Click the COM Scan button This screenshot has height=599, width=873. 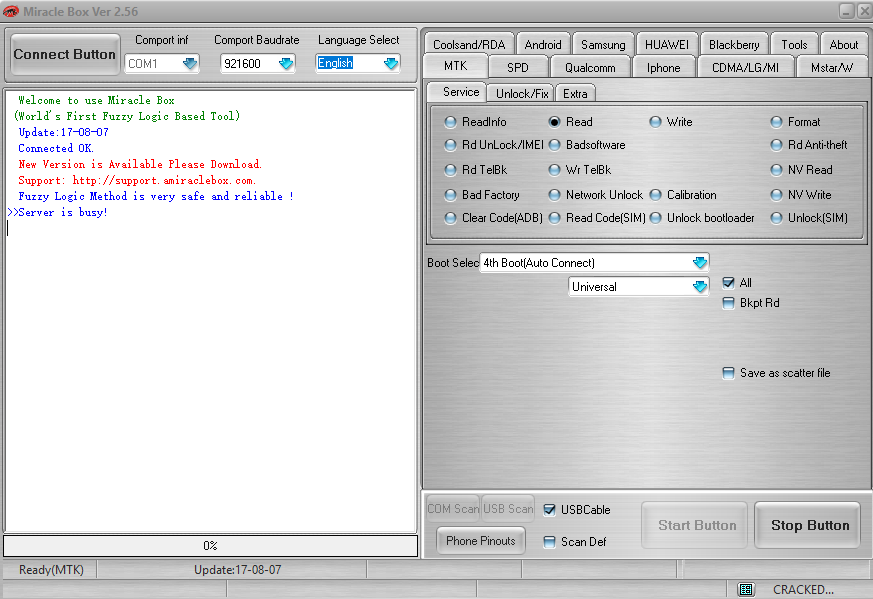tap(453, 508)
